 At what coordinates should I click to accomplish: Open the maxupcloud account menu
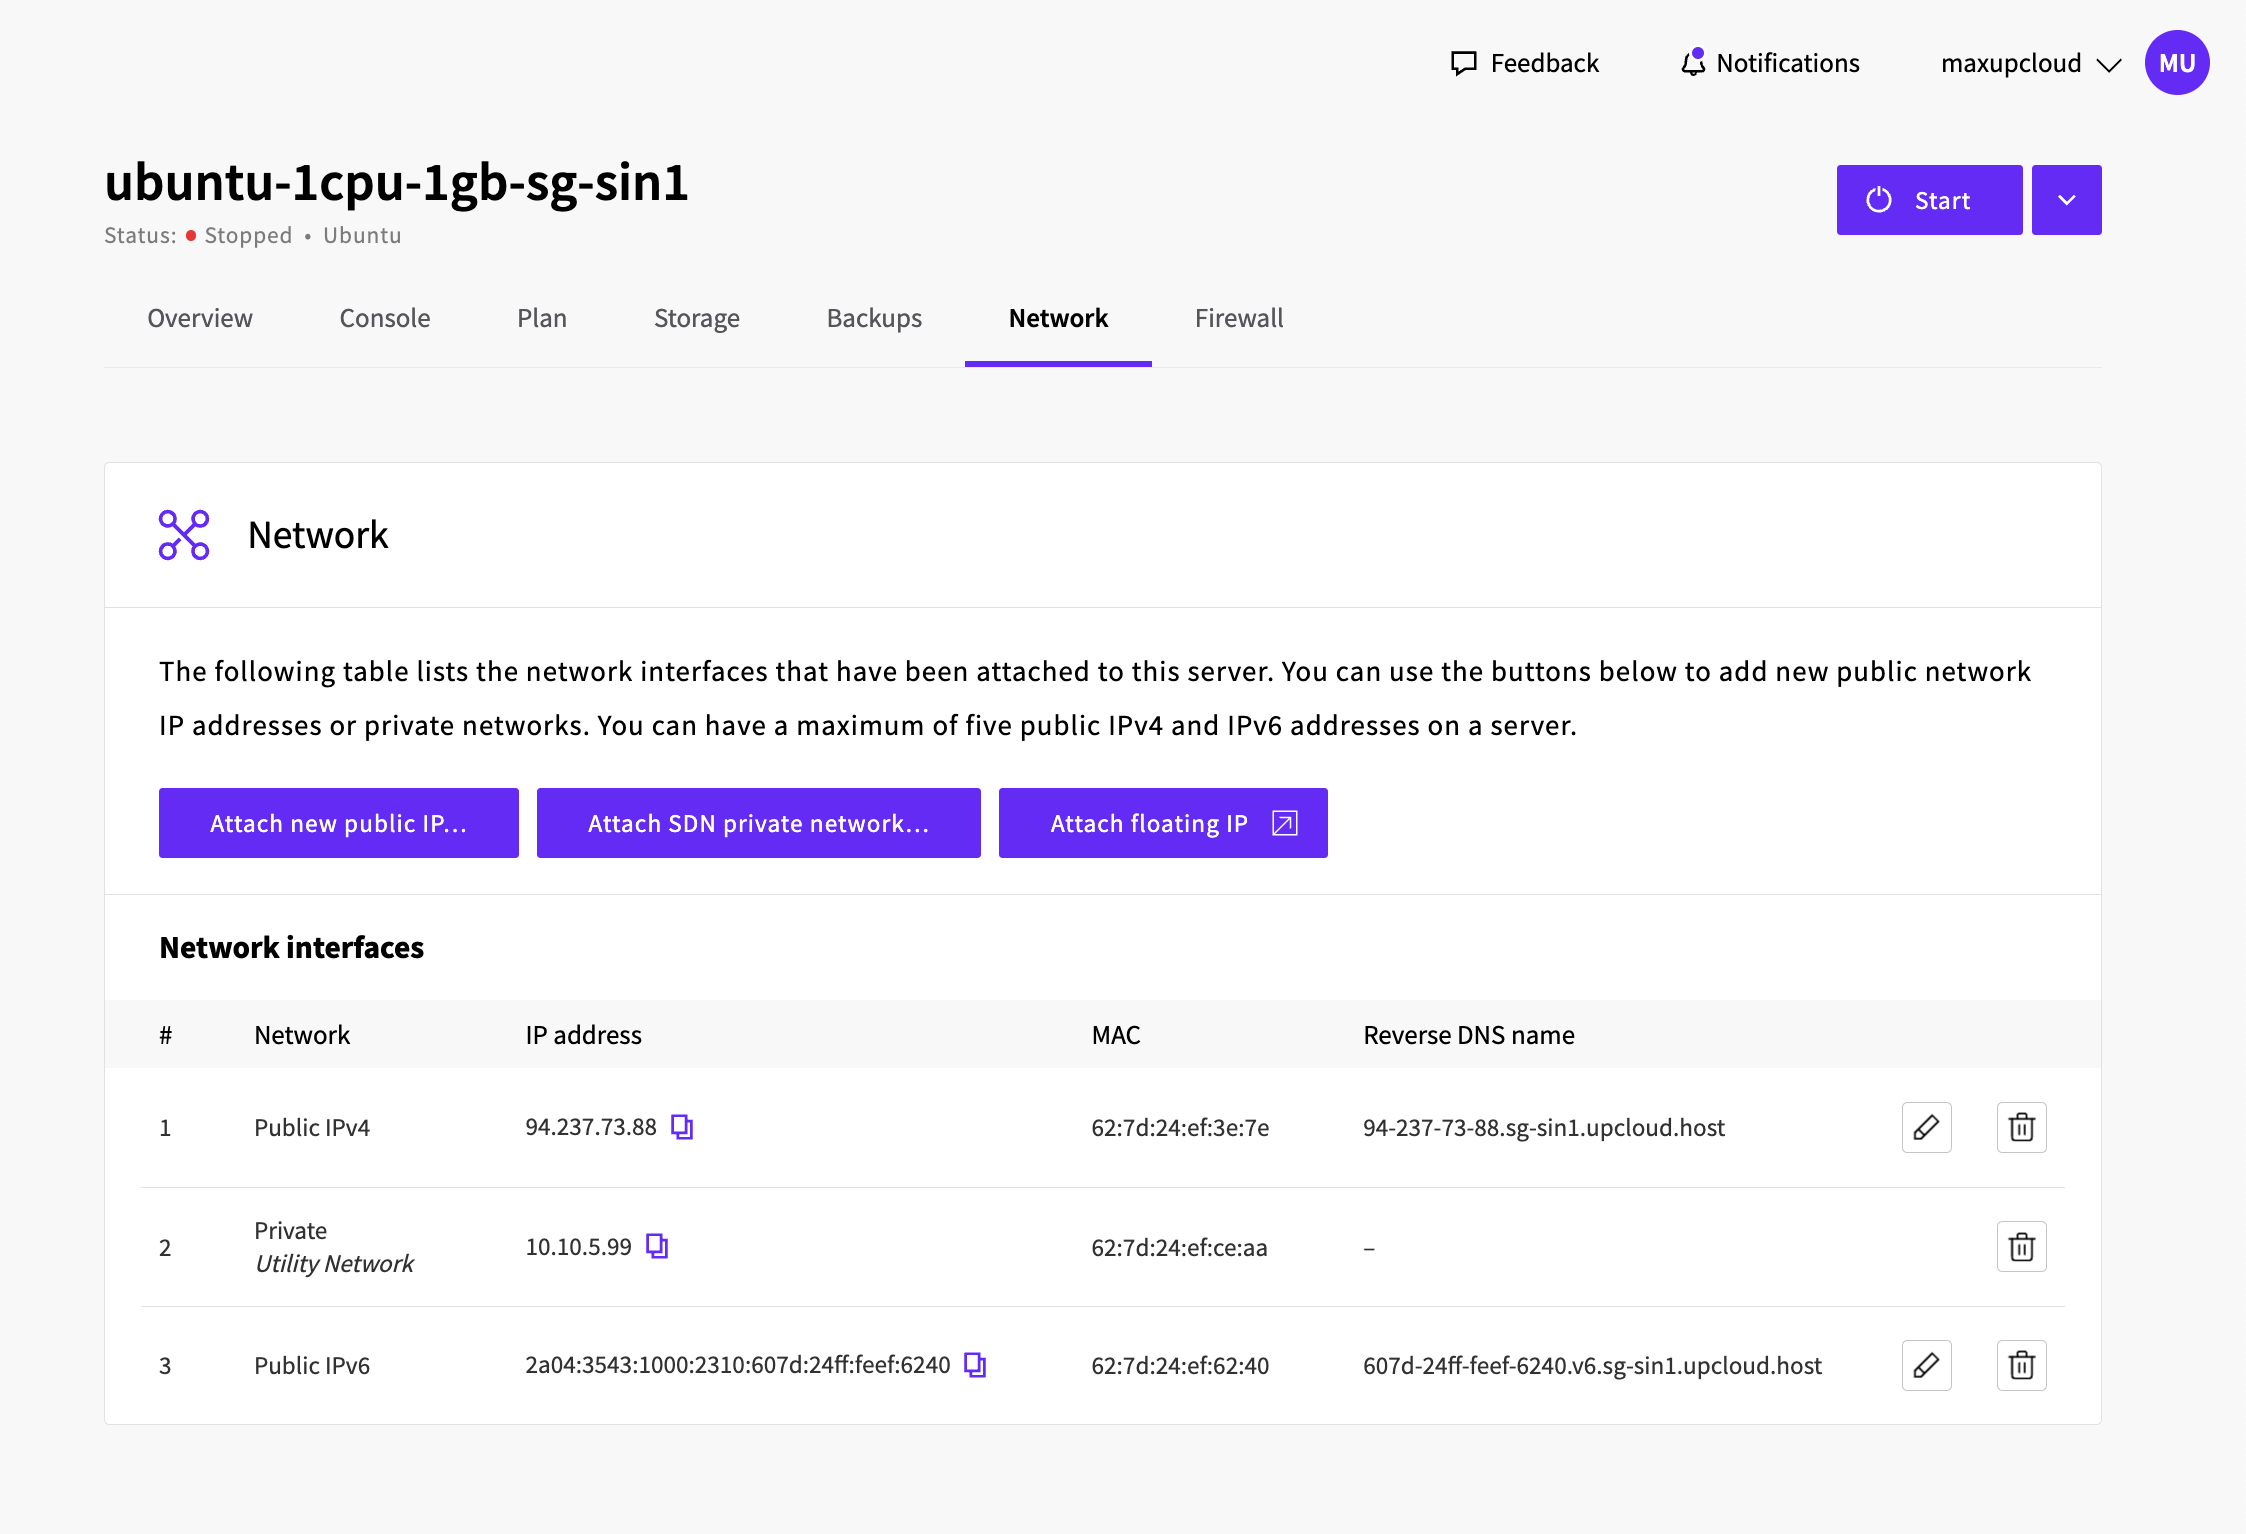(x=2030, y=63)
